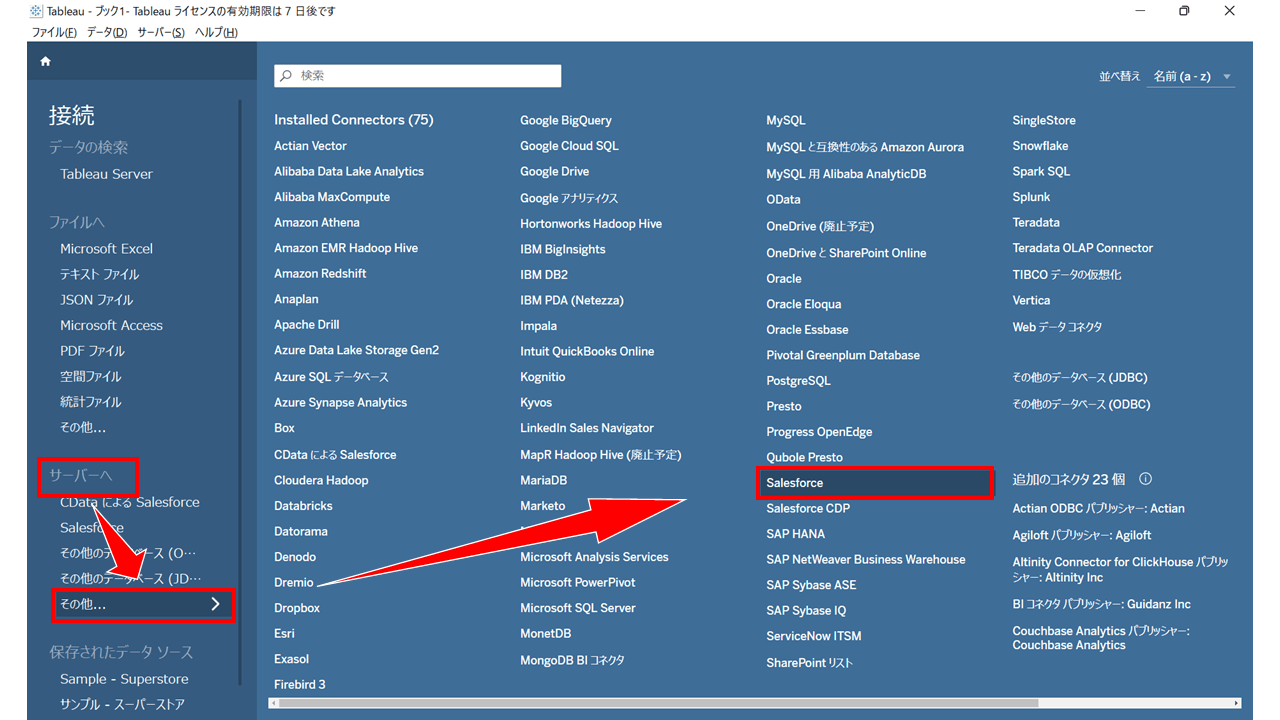
Task: Select Microsoft Access connection
Action: 111,325
